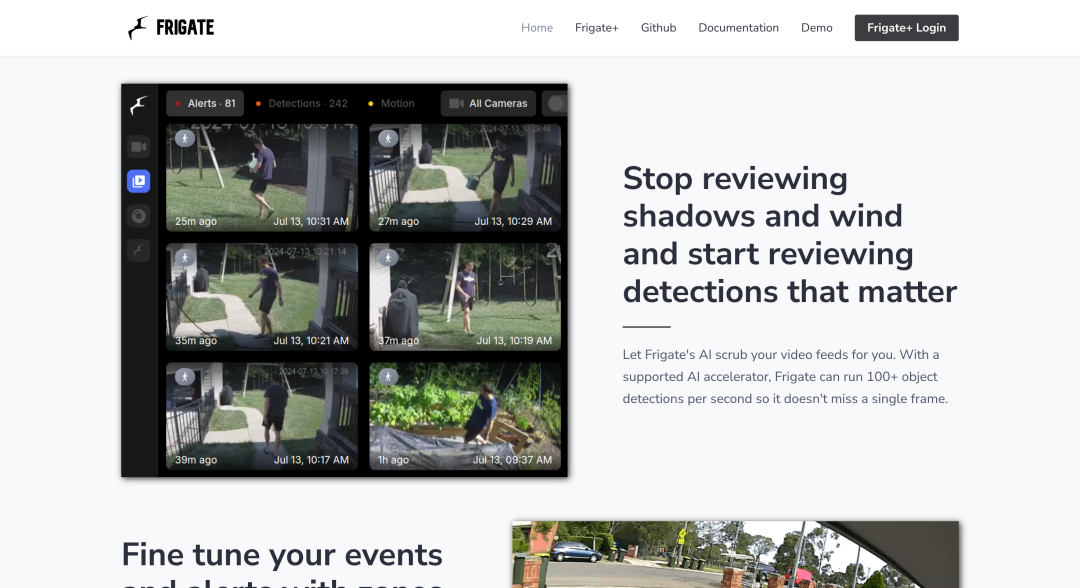Viewport: 1080px width, 588px height.
Task: Click the orange dot beside Detections
Action: tap(258, 104)
